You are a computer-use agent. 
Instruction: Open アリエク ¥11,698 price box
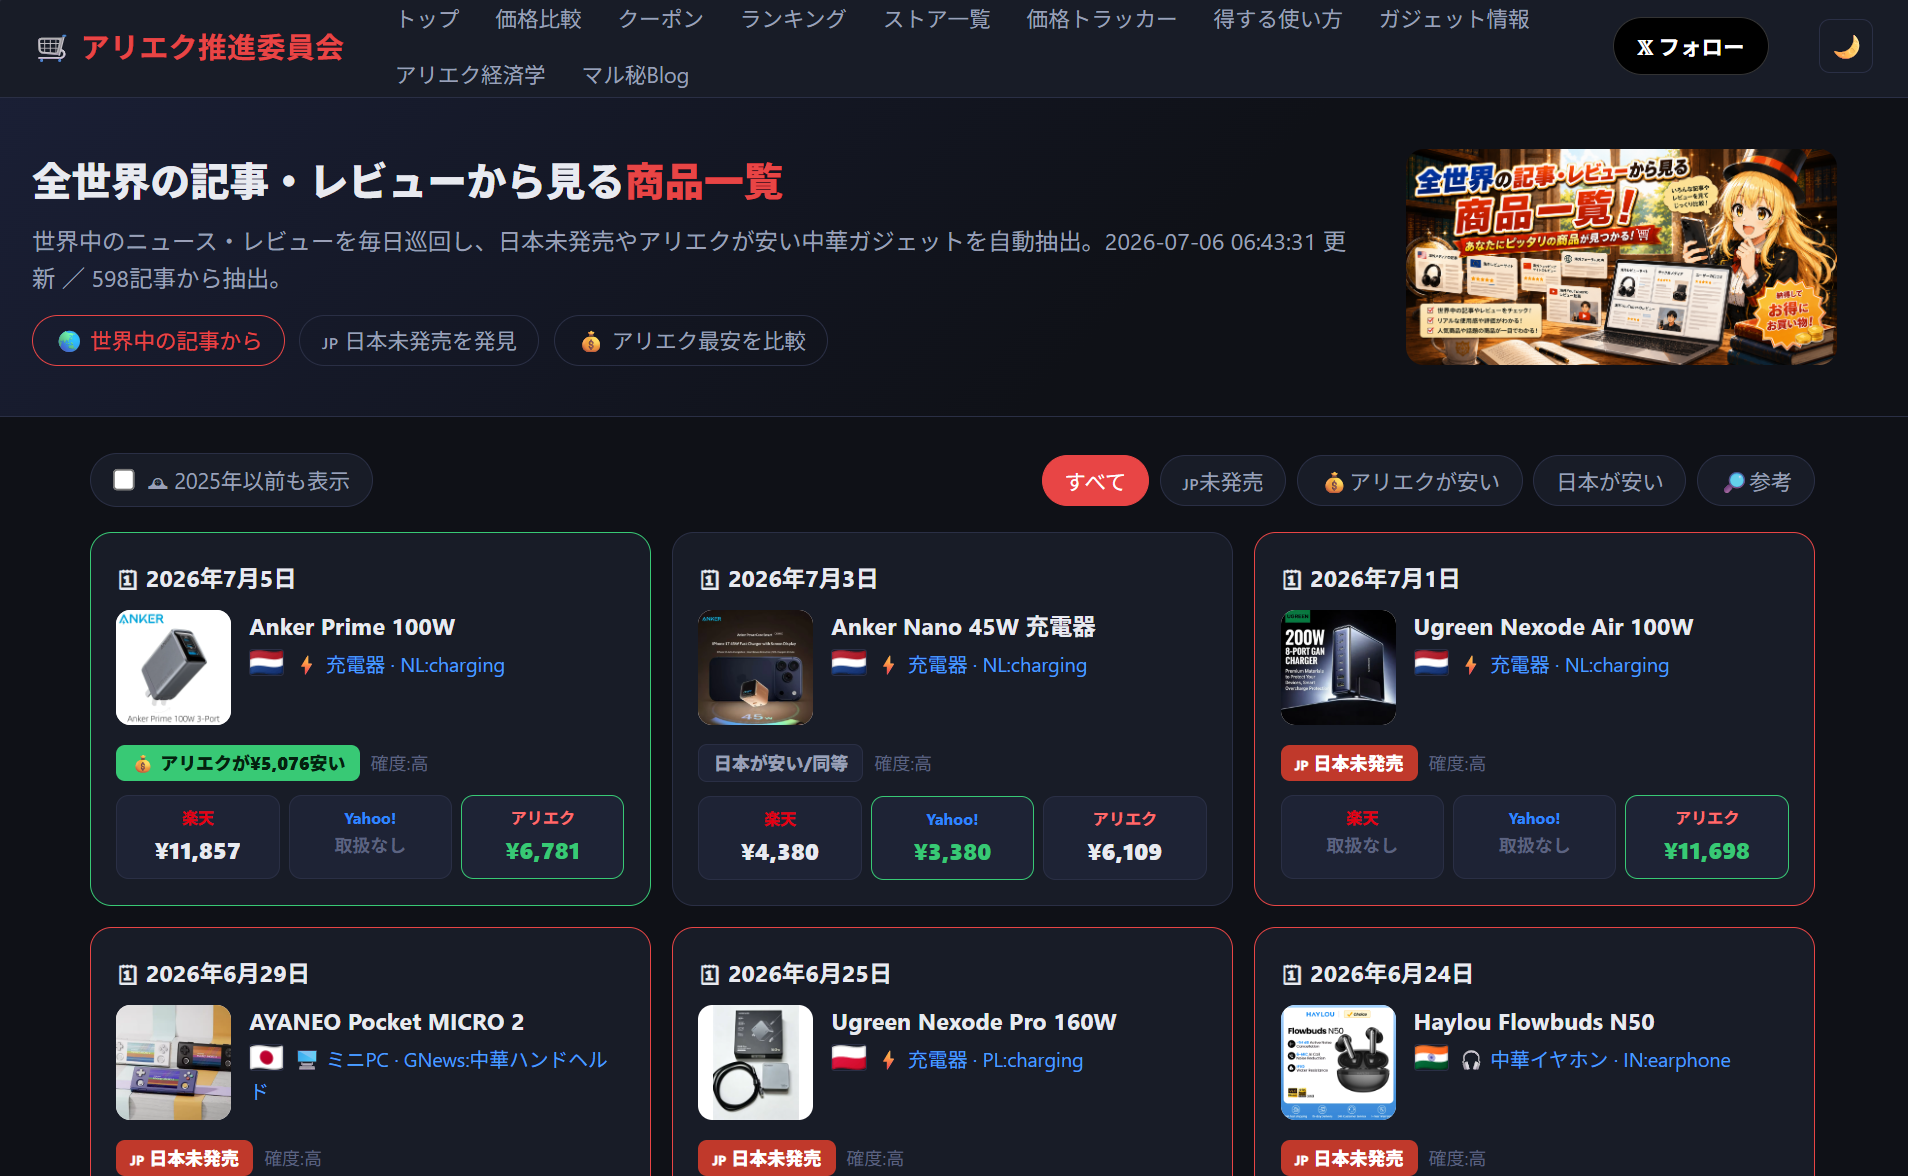coord(1707,837)
